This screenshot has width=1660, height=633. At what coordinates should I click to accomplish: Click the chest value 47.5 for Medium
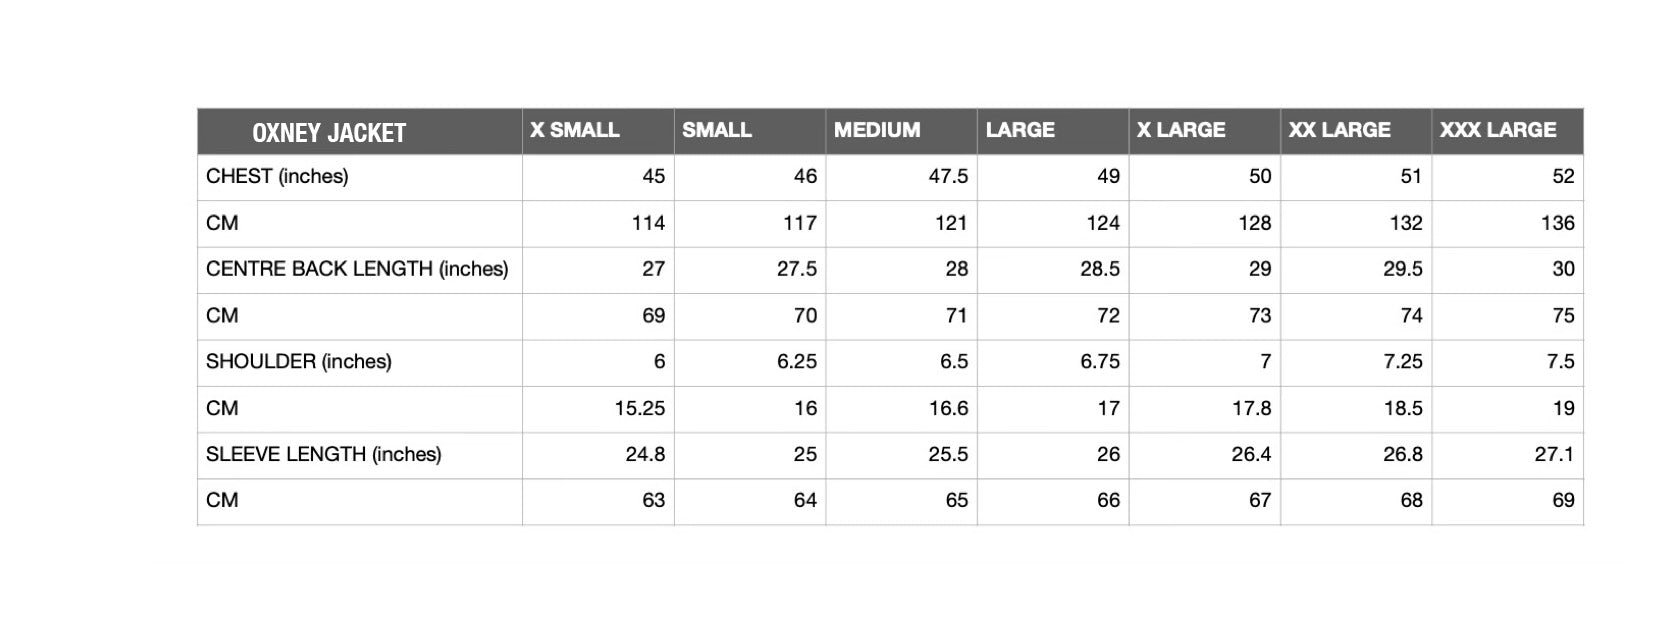(948, 176)
